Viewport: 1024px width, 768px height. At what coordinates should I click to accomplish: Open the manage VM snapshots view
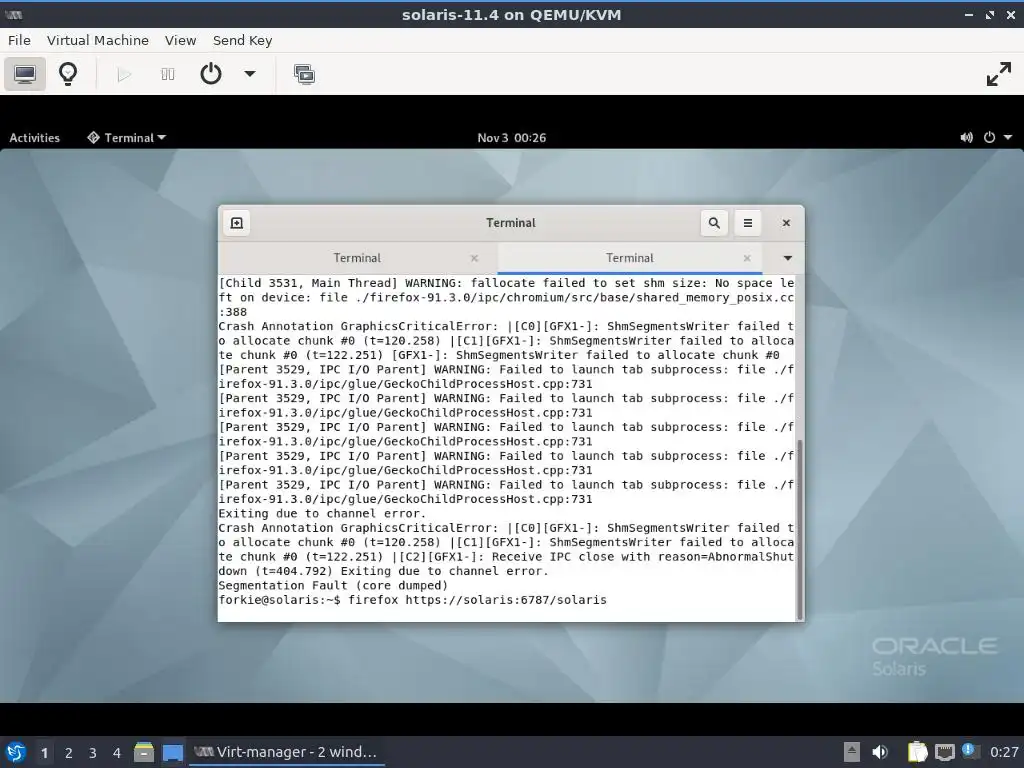[x=304, y=74]
